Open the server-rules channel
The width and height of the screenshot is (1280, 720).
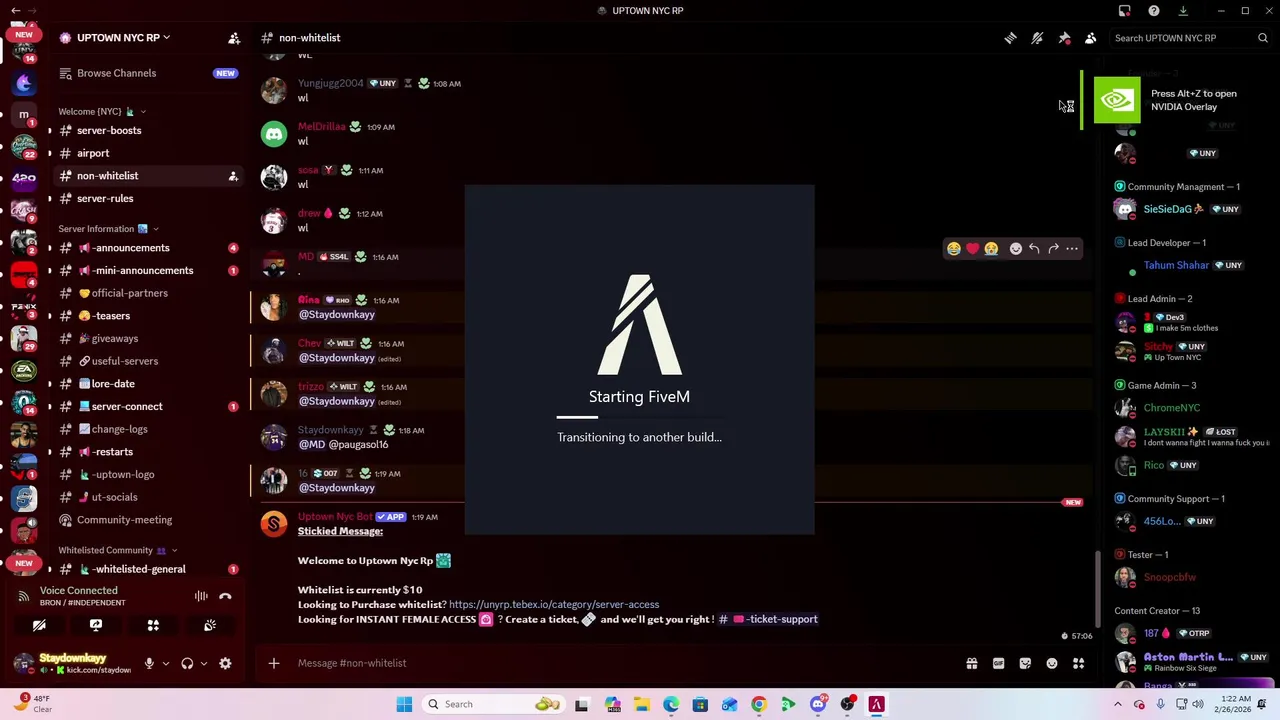[x=105, y=198]
